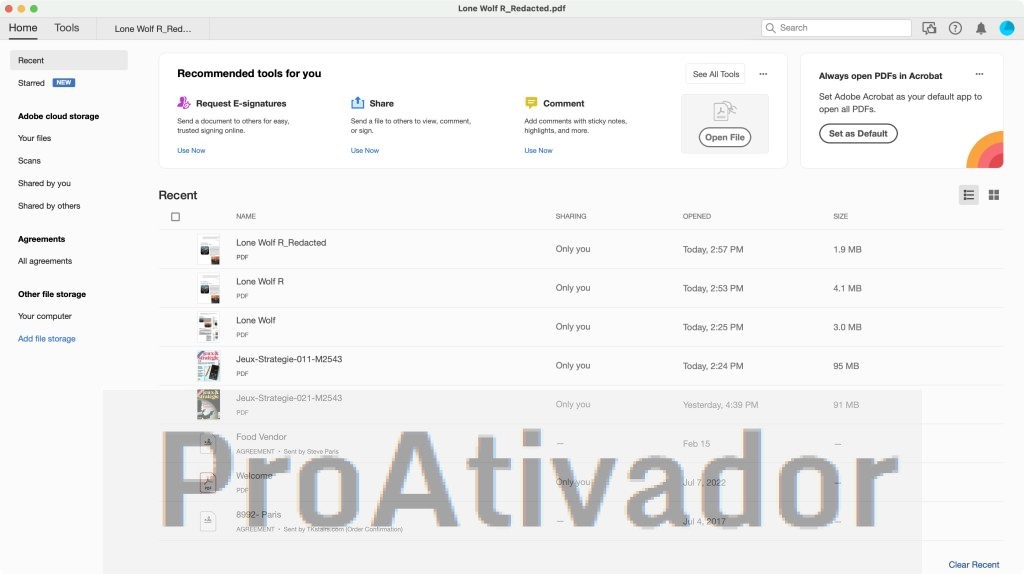Open All agreements in sidebar
Image resolution: width=1024 pixels, height=574 pixels.
tap(45, 261)
